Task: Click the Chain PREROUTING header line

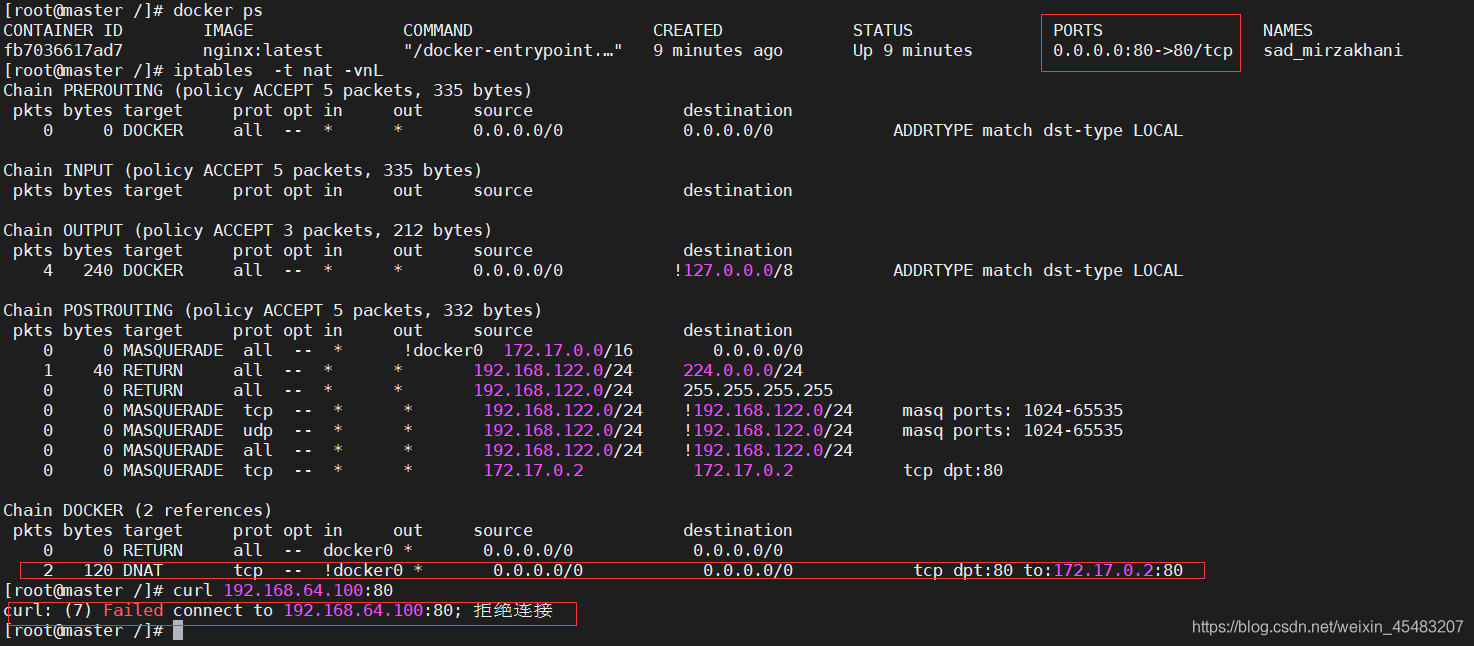Action: pyautogui.click(x=267, y=90)
